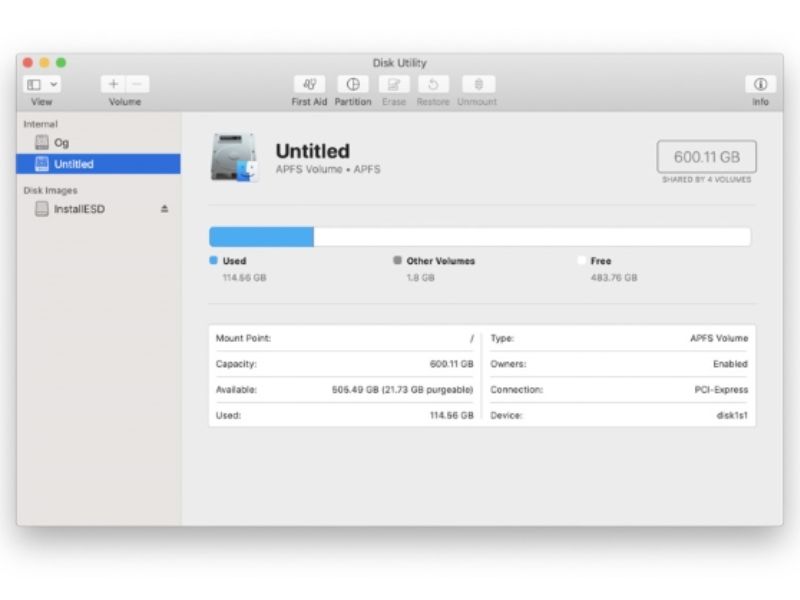The height and width of the screenshot is (600, 800).
Task: Click the white free portion of storage bar
Action: click(532, 237)
